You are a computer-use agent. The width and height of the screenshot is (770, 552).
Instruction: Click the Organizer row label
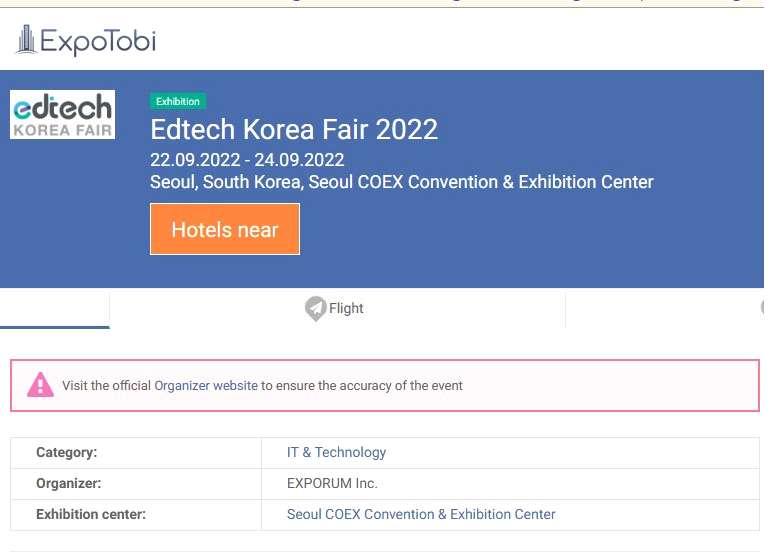point(69,483)
